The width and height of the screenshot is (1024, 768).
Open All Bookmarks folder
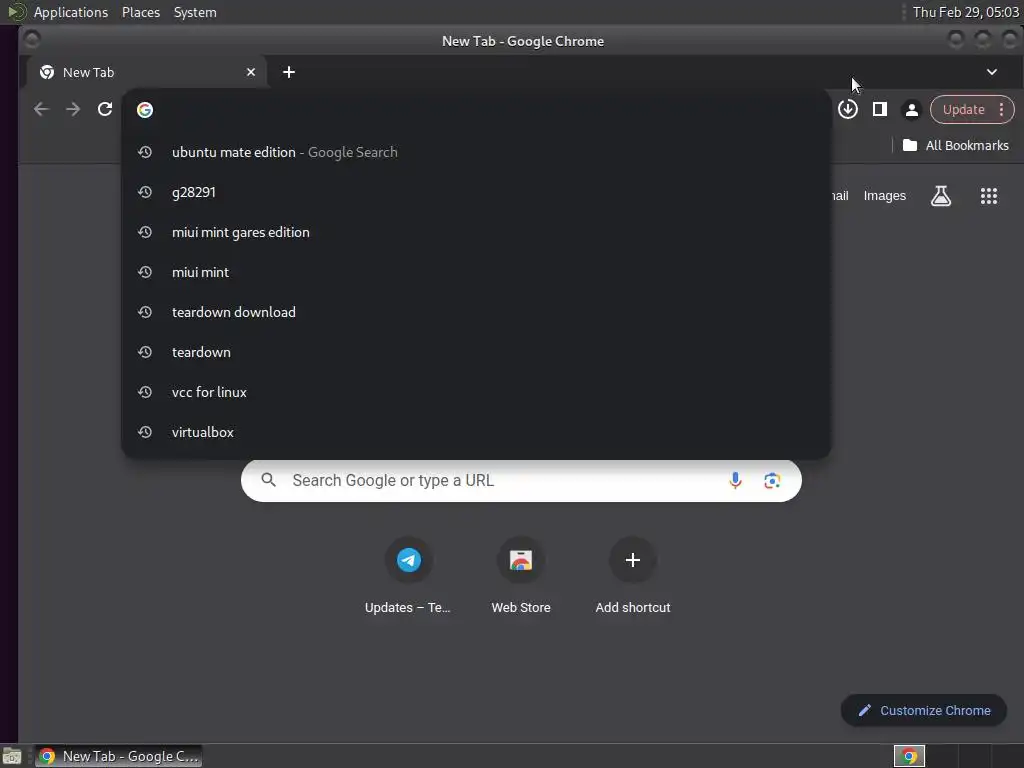[x=955, y=146]
